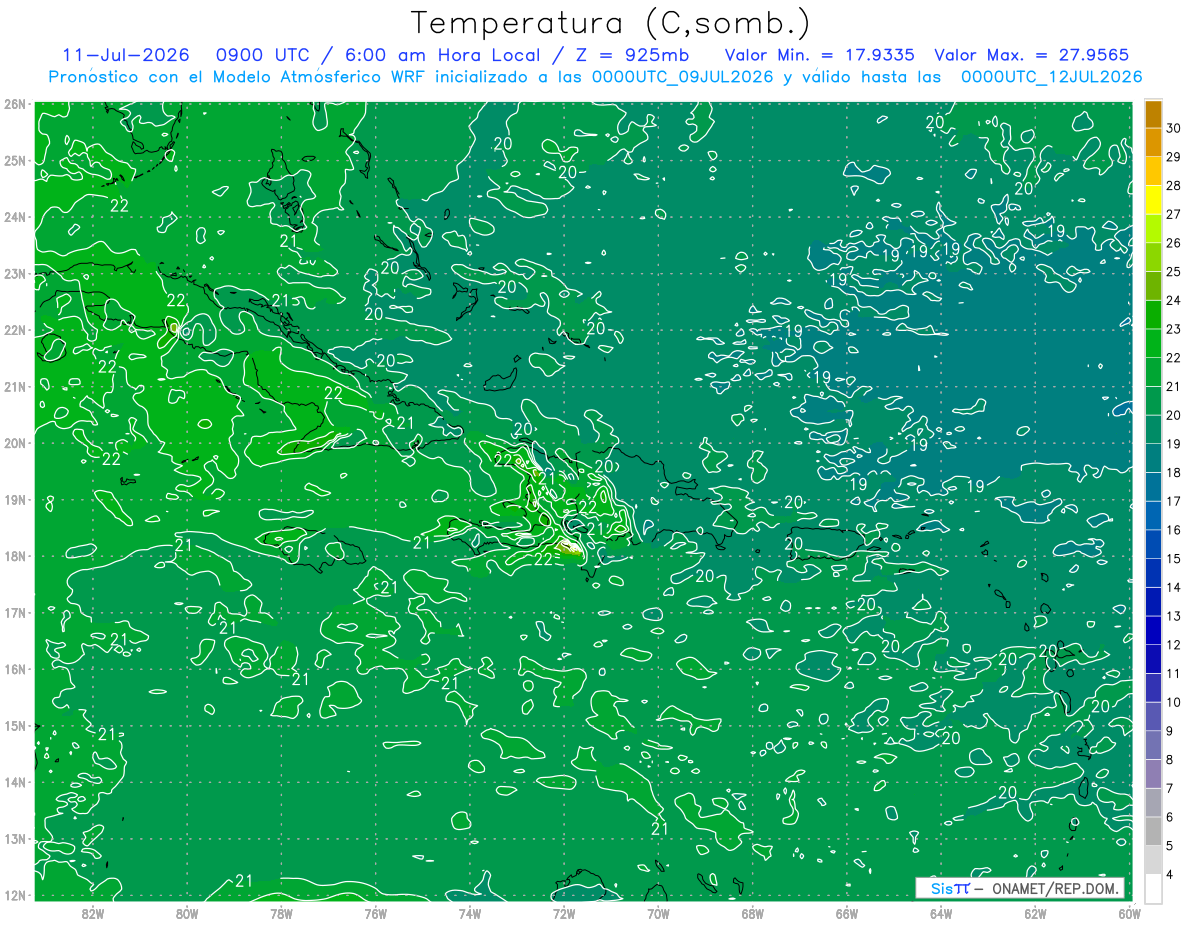Click the colorbar value 28

point(1173,185)
